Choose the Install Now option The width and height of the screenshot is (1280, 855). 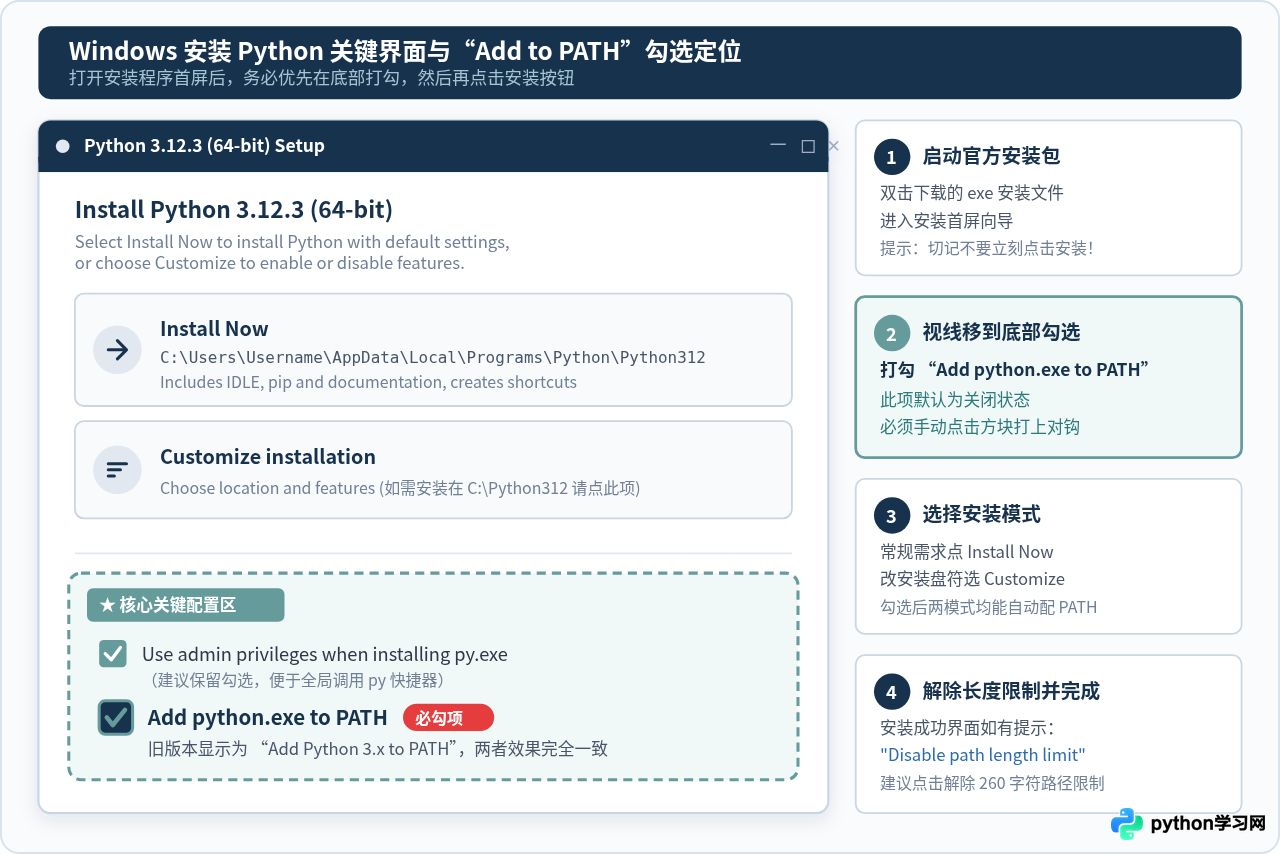click(433, 350)
